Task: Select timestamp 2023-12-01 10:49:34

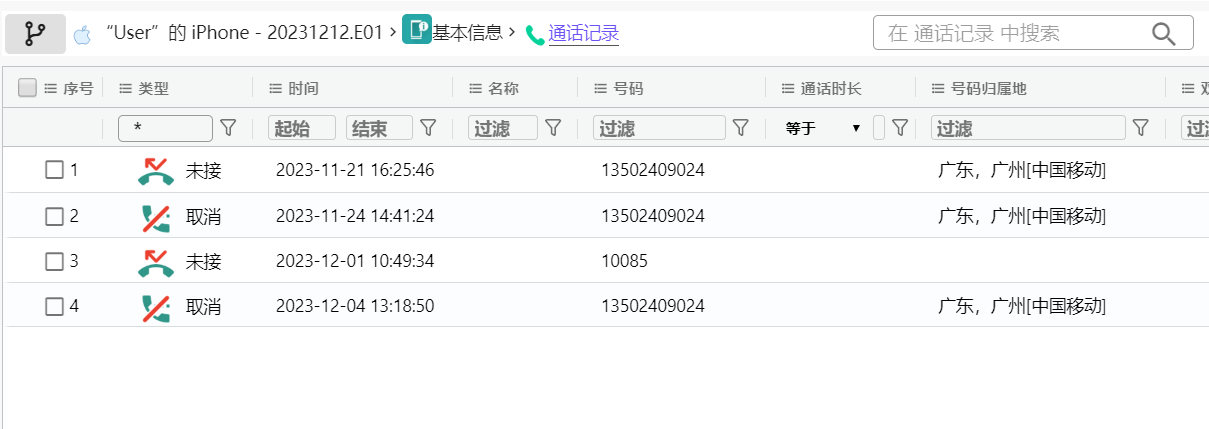Action: (355, 262)
